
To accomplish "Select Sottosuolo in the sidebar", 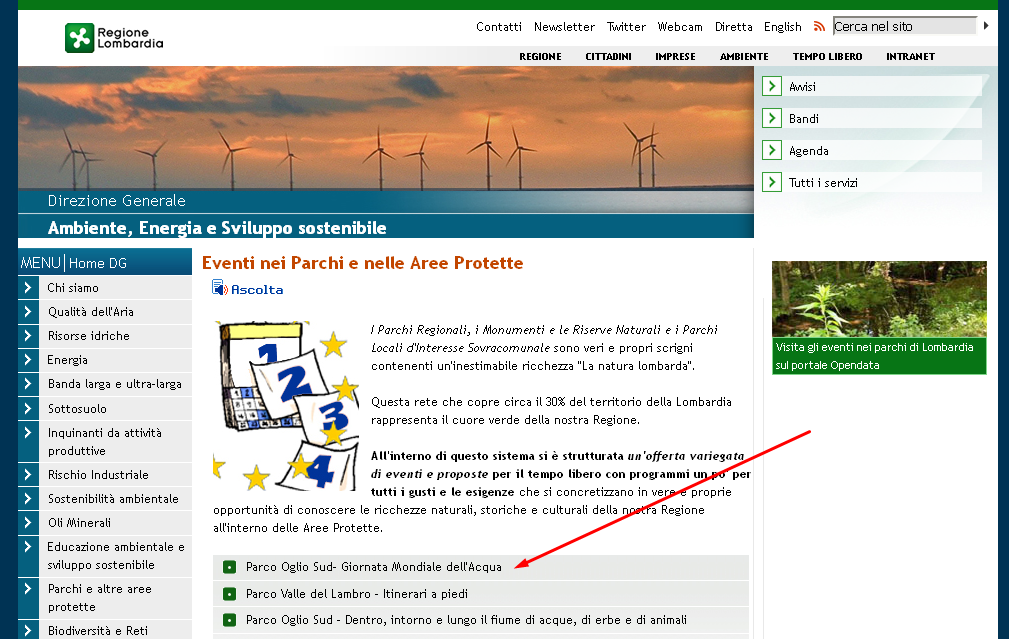I will click(x=77, y=409).
